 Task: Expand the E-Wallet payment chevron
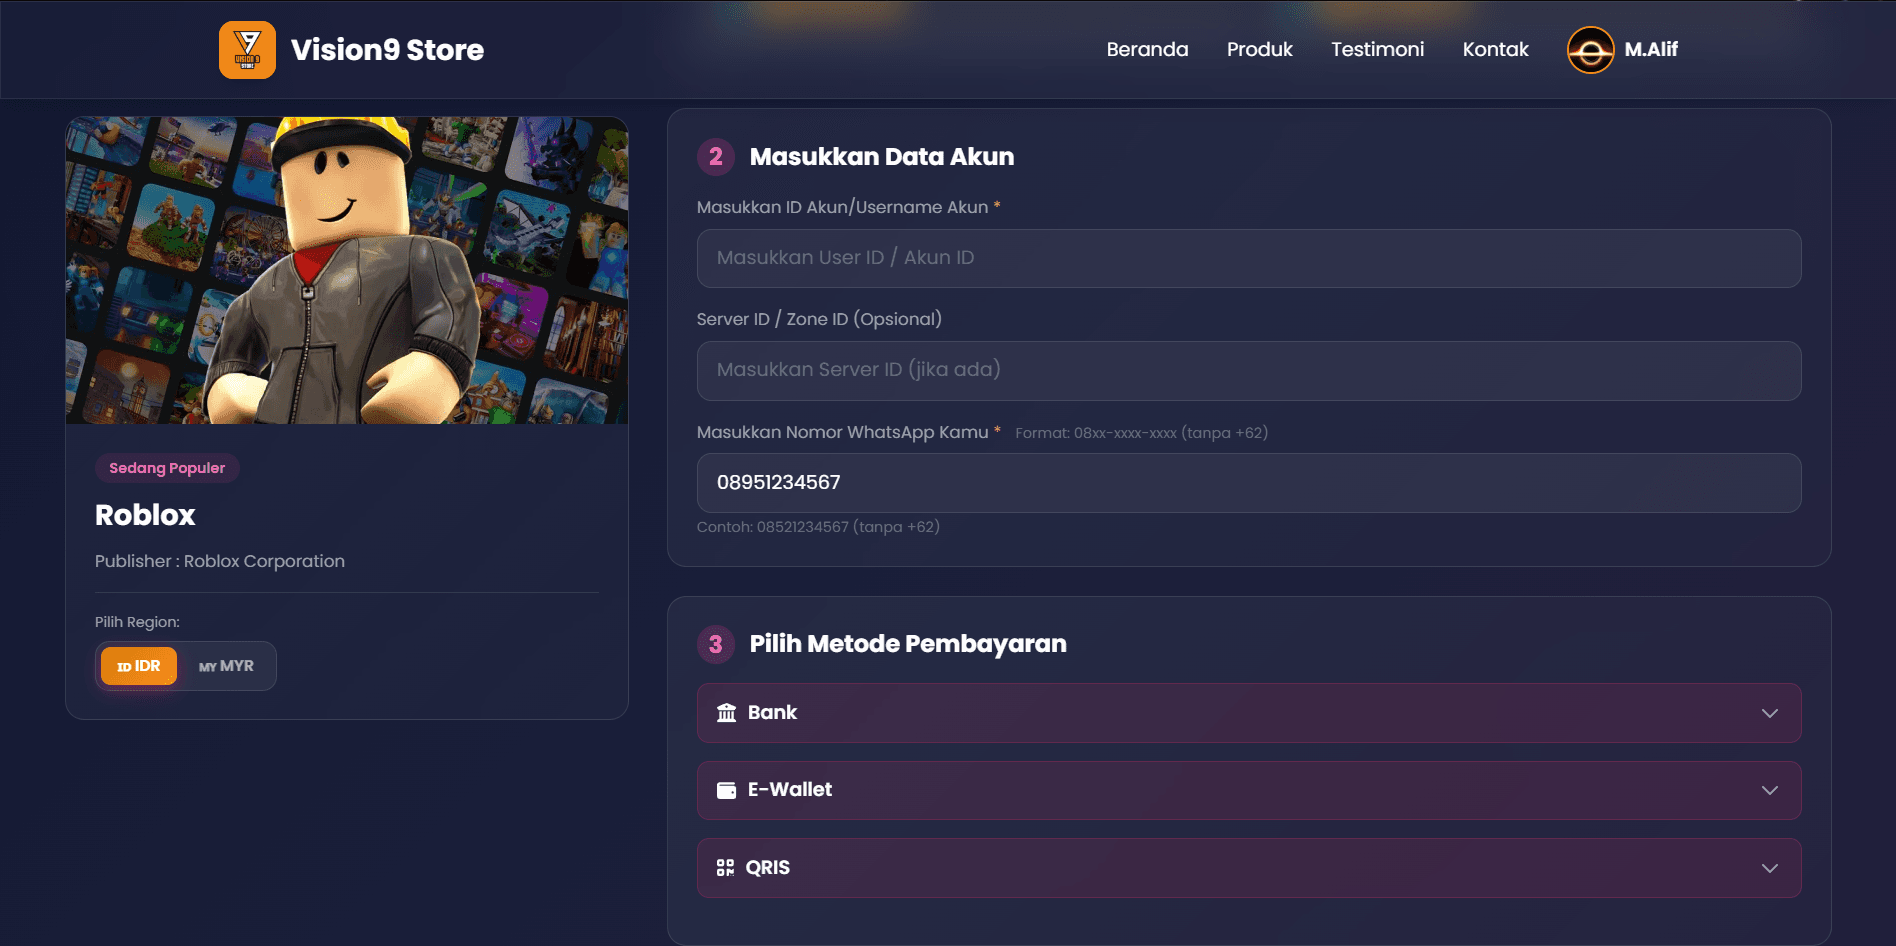click(x=1770, y=790)
